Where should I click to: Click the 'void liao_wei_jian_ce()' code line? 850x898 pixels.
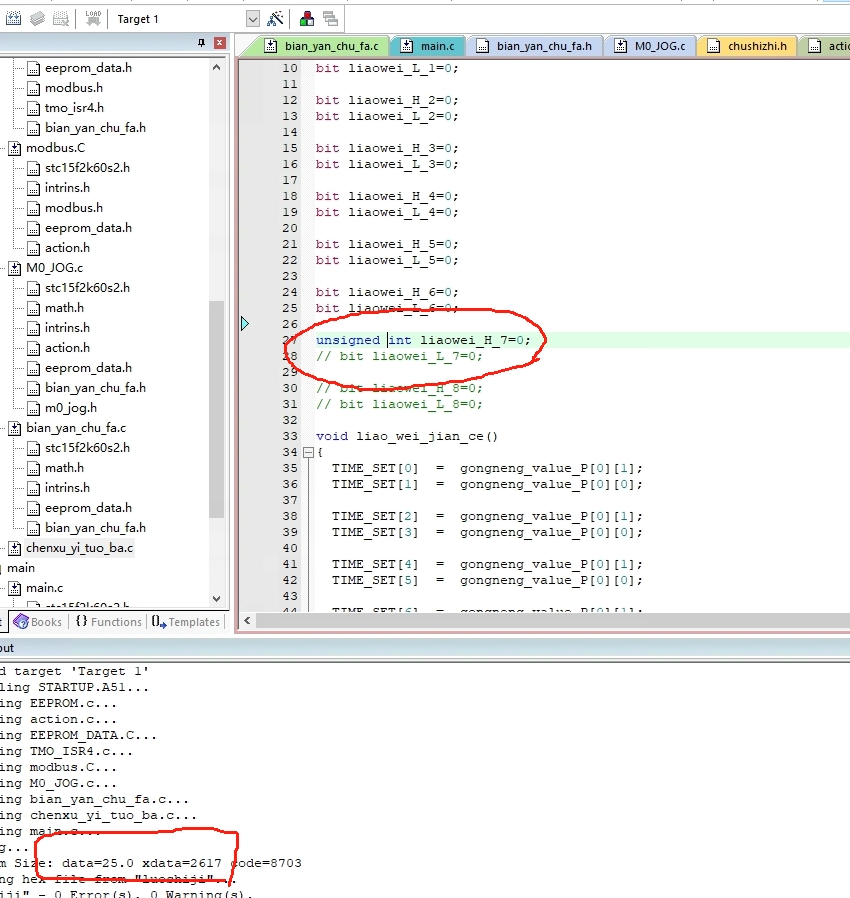407,436
